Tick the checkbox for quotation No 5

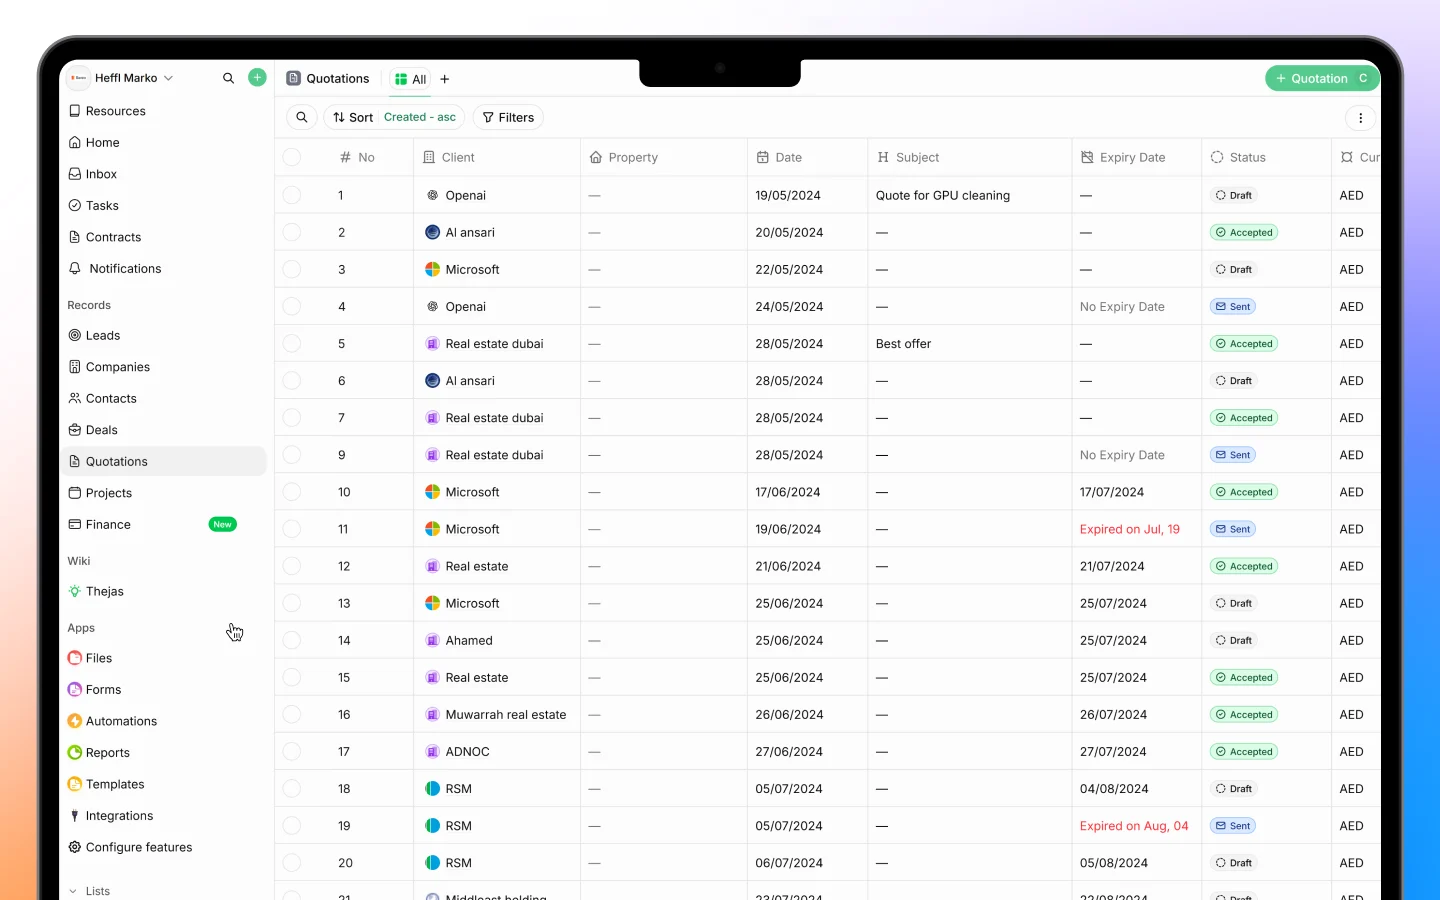pyautogui.click(x=292, y=343)
